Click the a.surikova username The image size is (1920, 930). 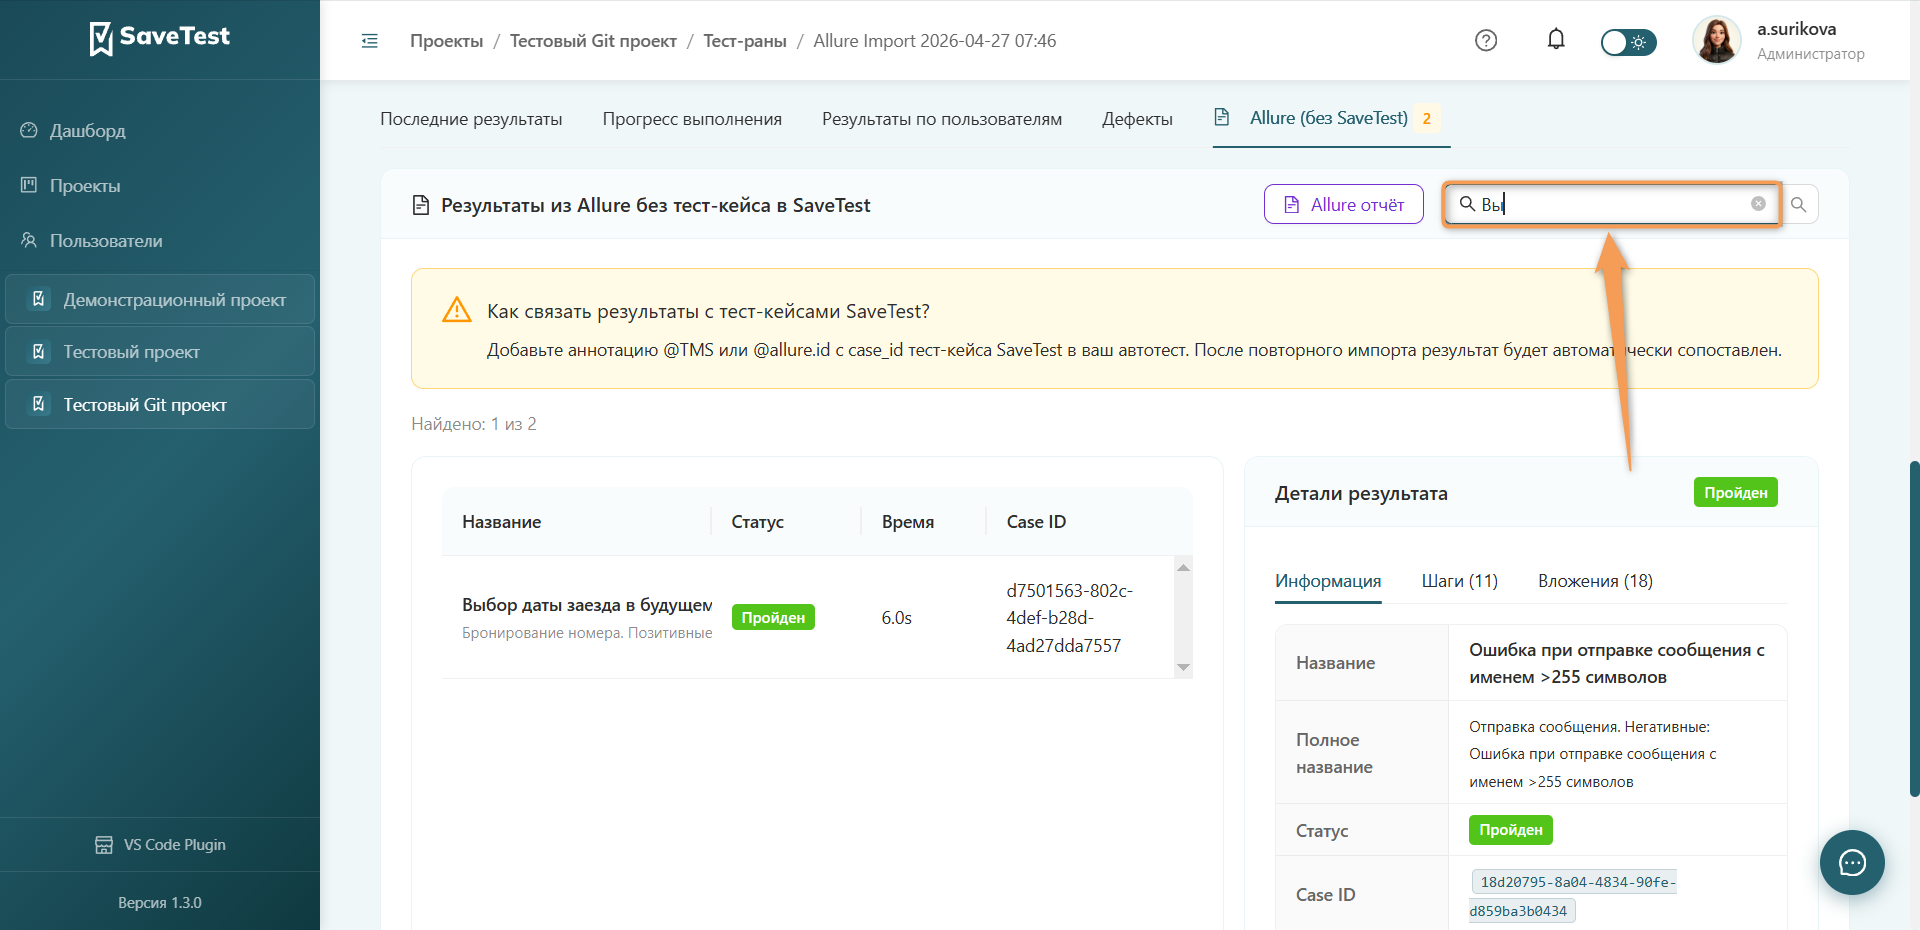pos(1796,29)
